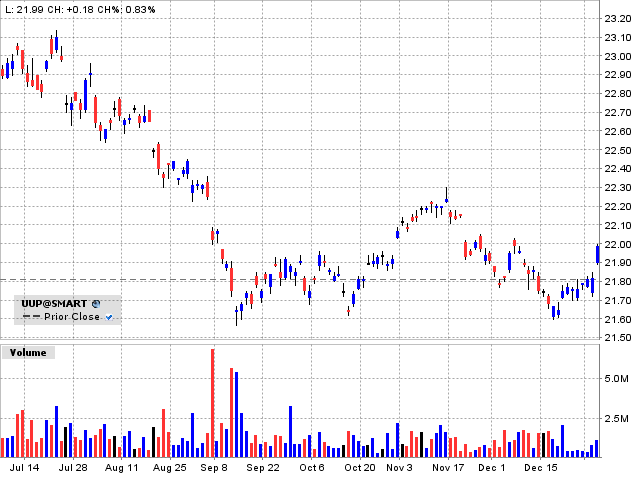The image size is (640, 480).
Task: Click the last blue candle at chart's right edge
Action: 597,254
